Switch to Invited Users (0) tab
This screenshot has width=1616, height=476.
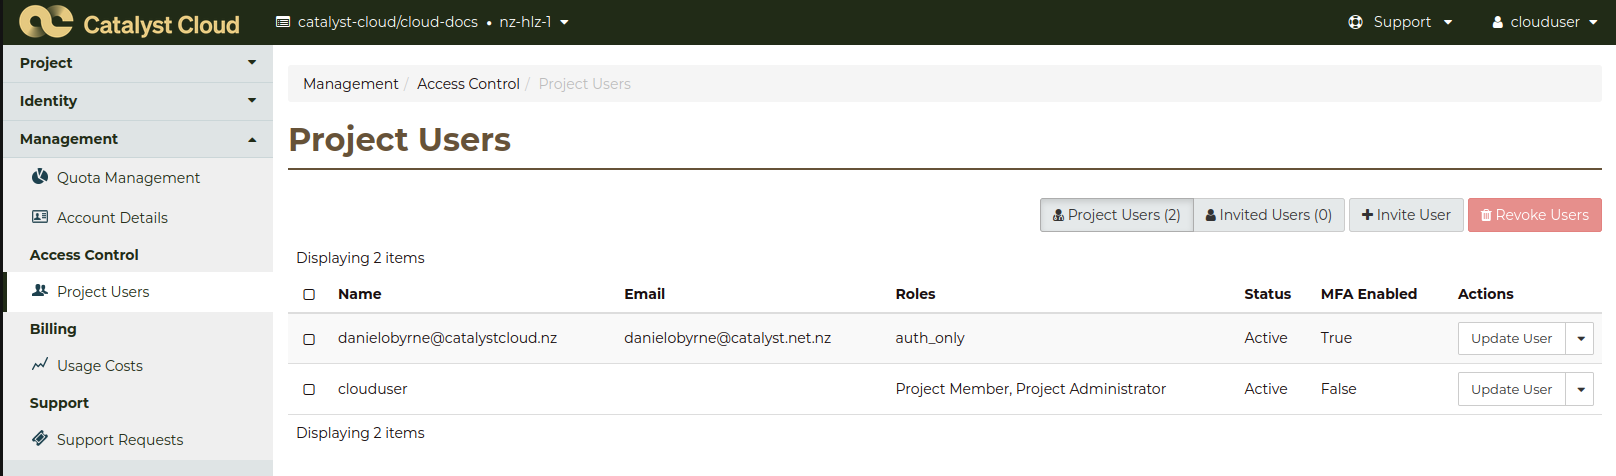1269,215
